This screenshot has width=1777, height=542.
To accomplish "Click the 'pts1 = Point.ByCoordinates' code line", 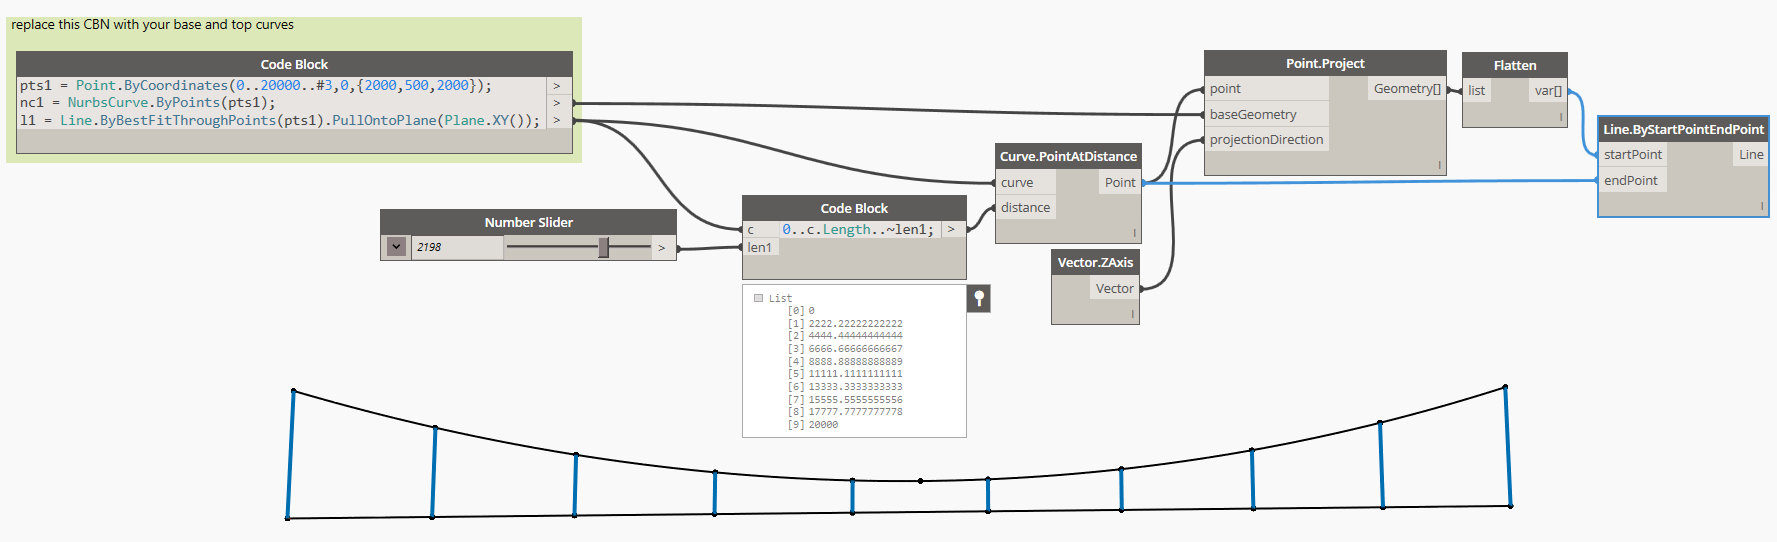I will 256,86.
